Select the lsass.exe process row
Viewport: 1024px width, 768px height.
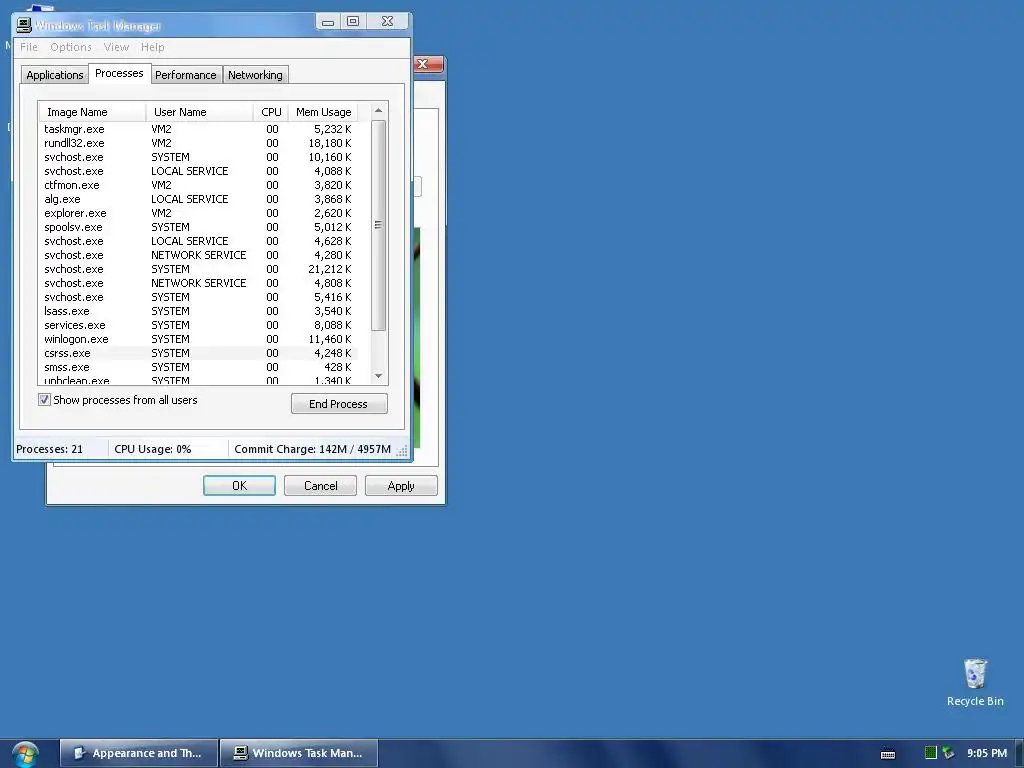(x=198, y=311)
